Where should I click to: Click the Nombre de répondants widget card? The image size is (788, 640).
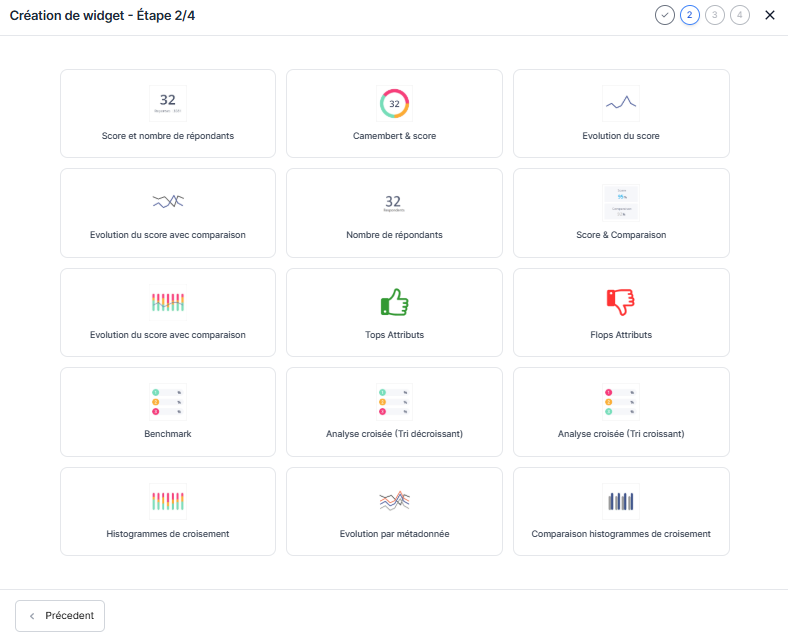coord(394,213)
